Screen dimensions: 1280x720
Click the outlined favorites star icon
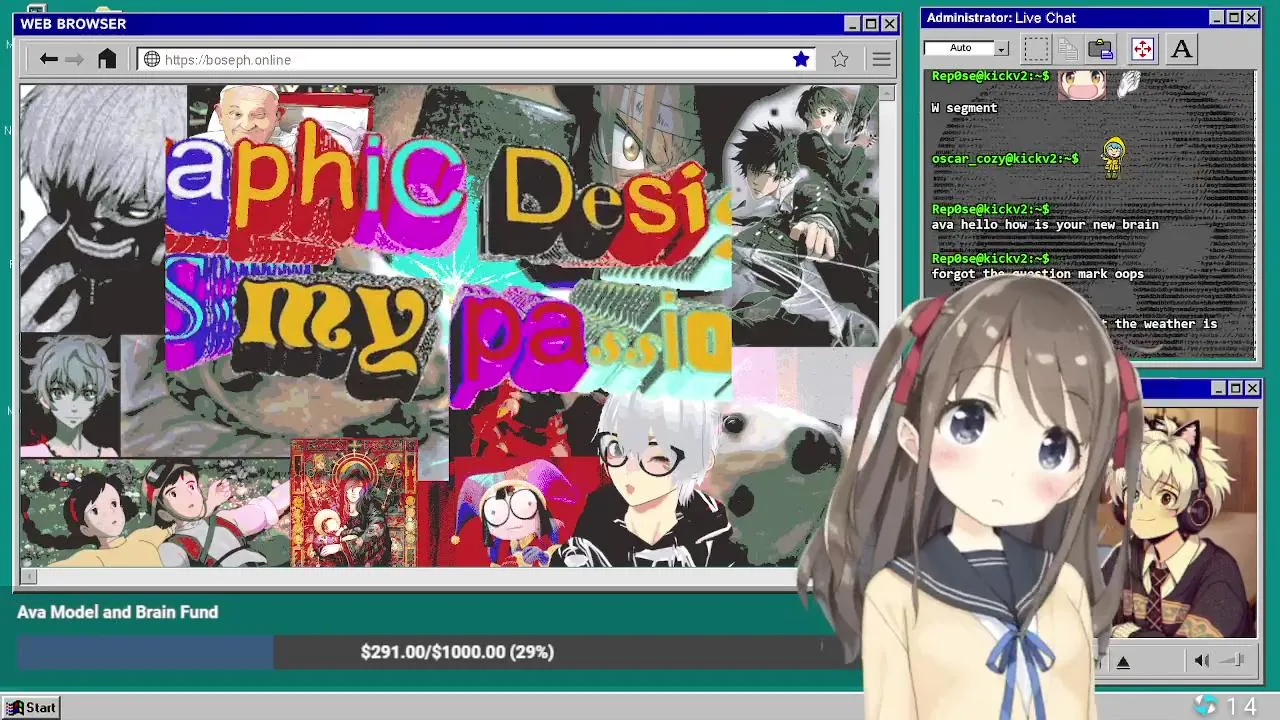click(x=840, y=59)
